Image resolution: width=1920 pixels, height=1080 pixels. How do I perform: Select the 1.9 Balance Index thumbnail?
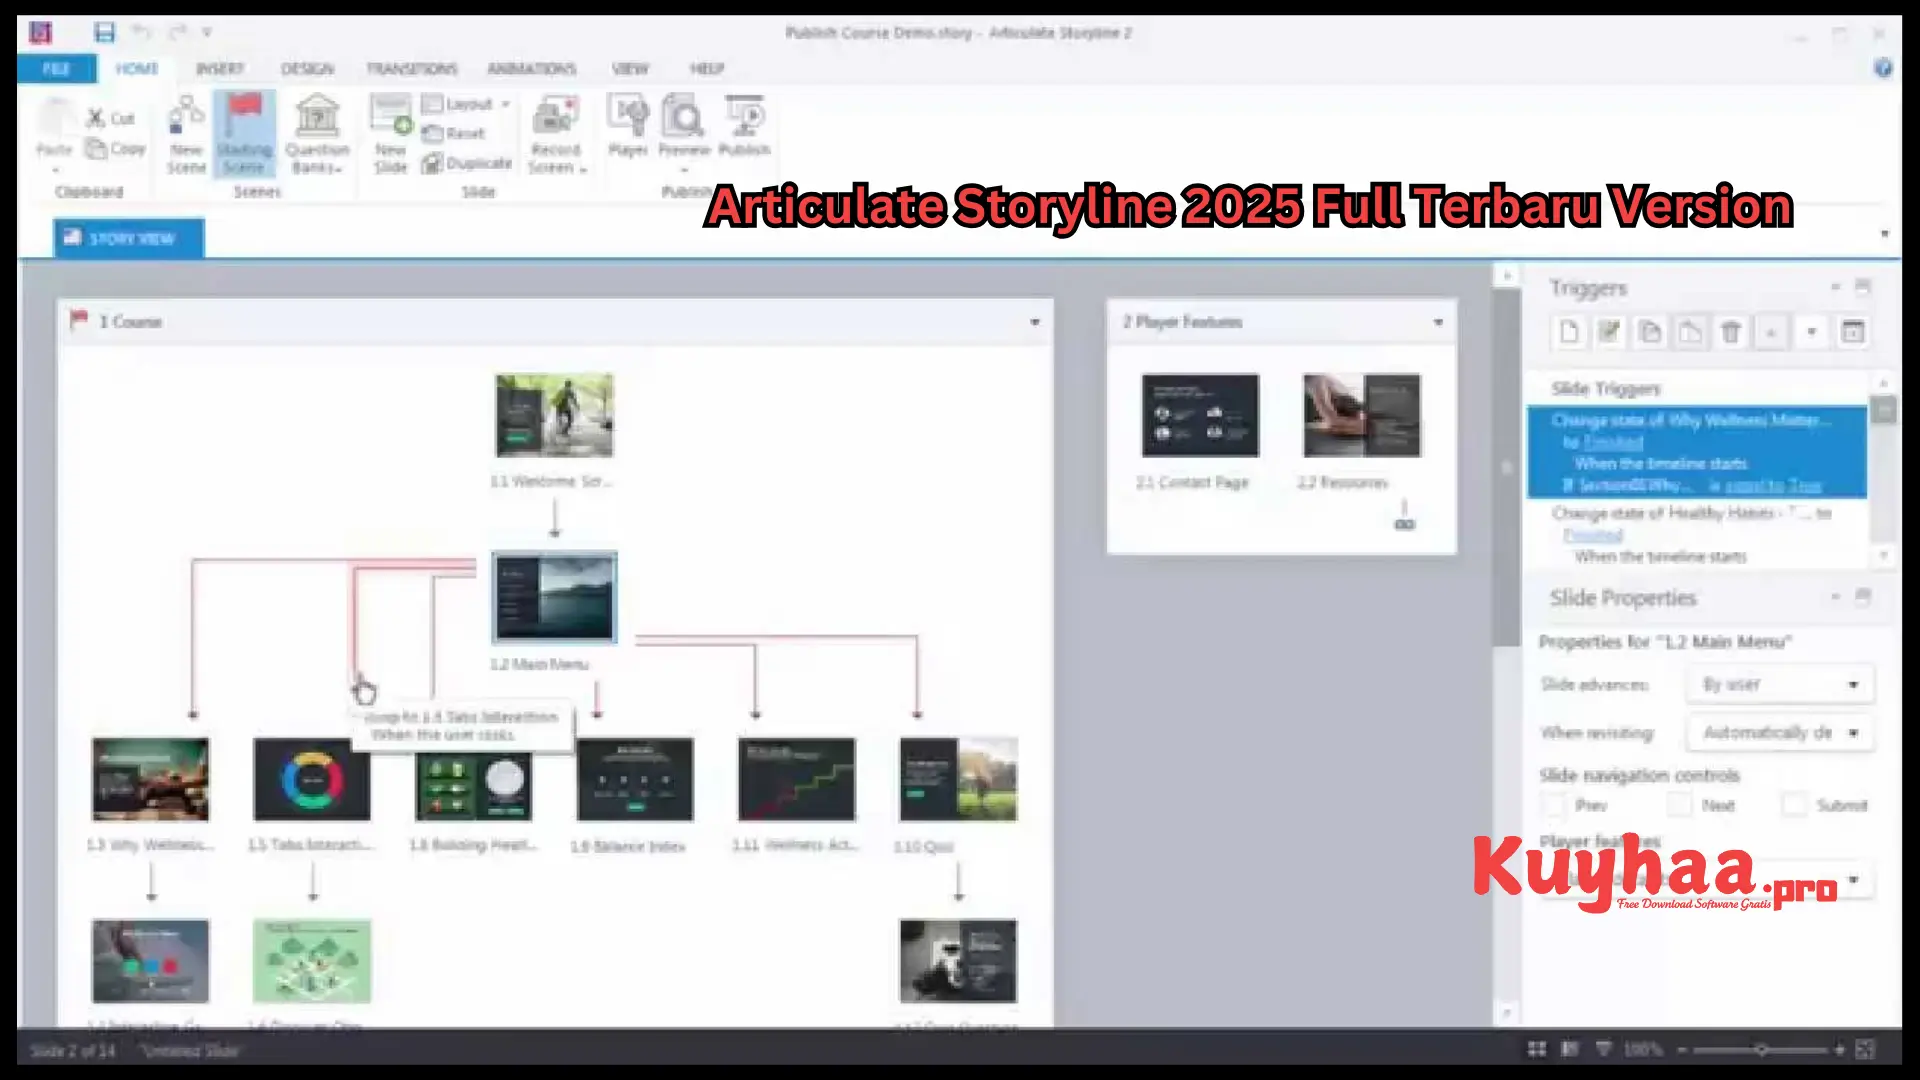(x=635, y=780)
